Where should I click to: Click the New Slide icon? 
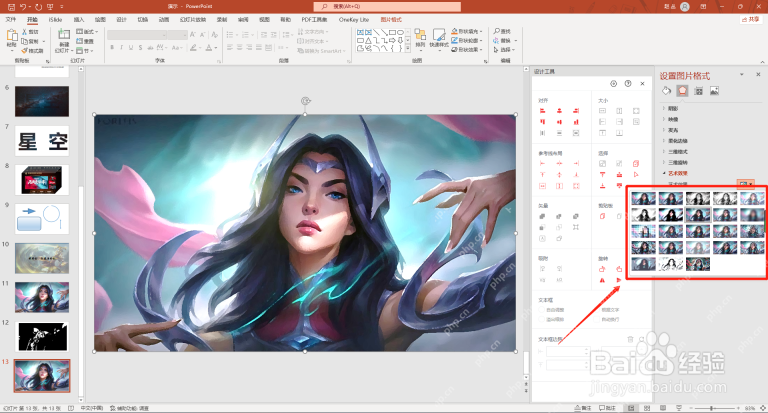64,39
